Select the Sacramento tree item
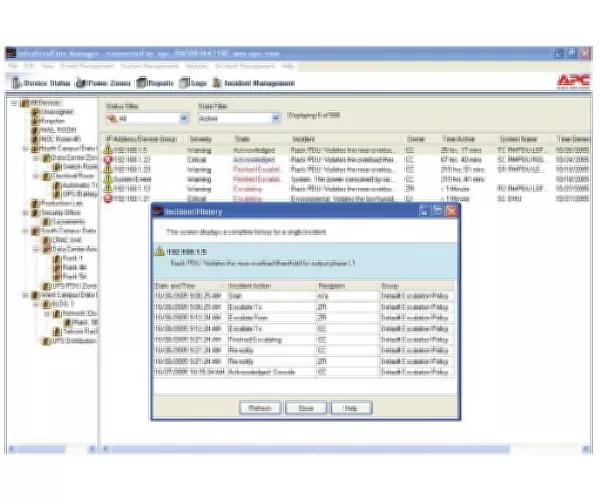 (x=68, y=221)
